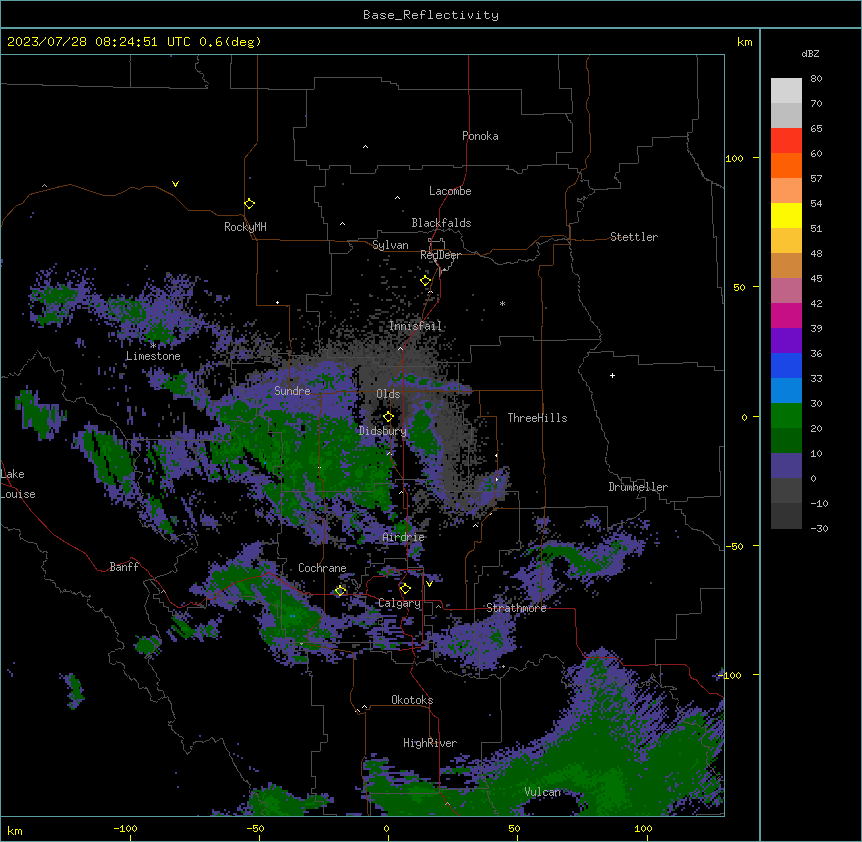Click the white asterisk marker above Limestone
Image resolution: width=862 pixels, height=842 pixels.
[153, 346]
